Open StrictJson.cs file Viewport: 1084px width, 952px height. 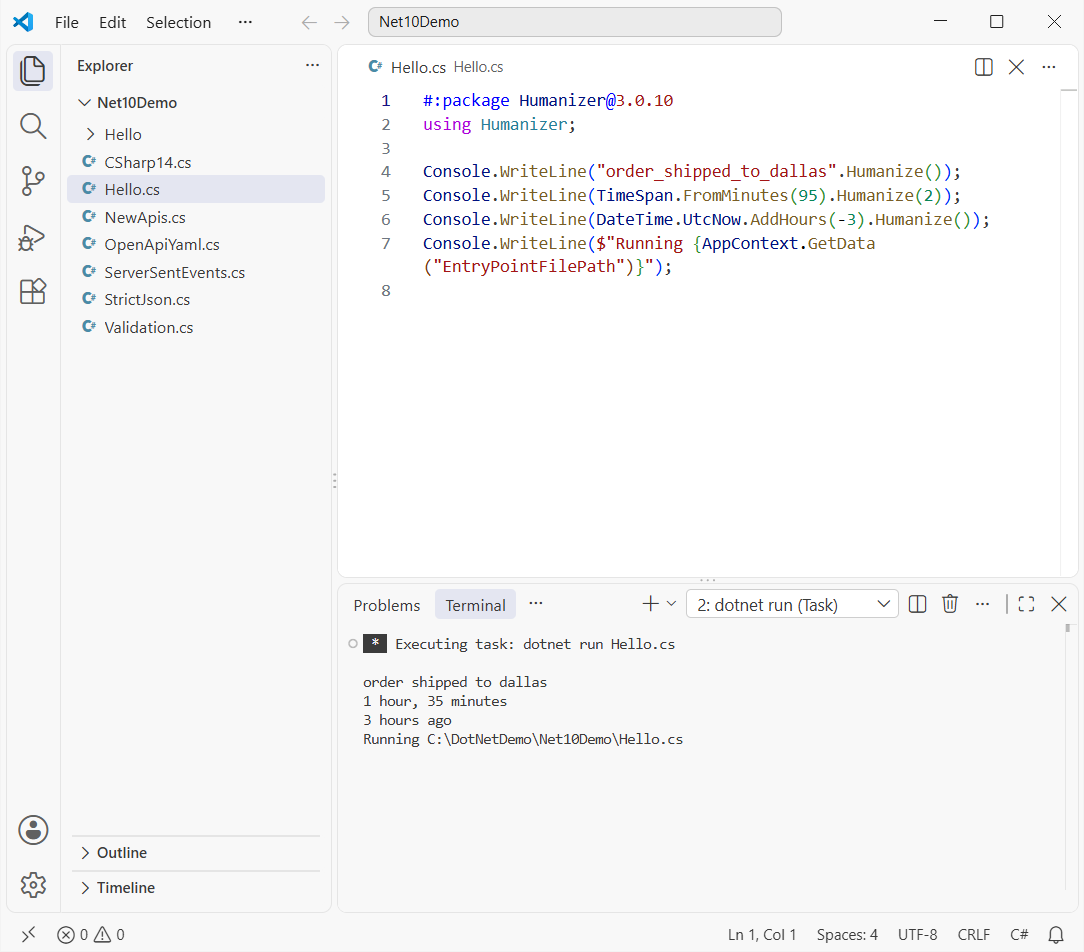196,299
